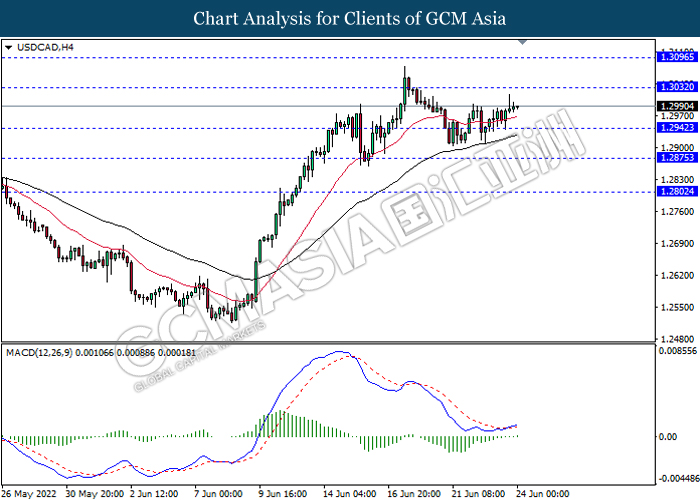Click the 1.26900 price axis value
The height and width of the screenshot is (500, 700).
[x=677, y=244]
